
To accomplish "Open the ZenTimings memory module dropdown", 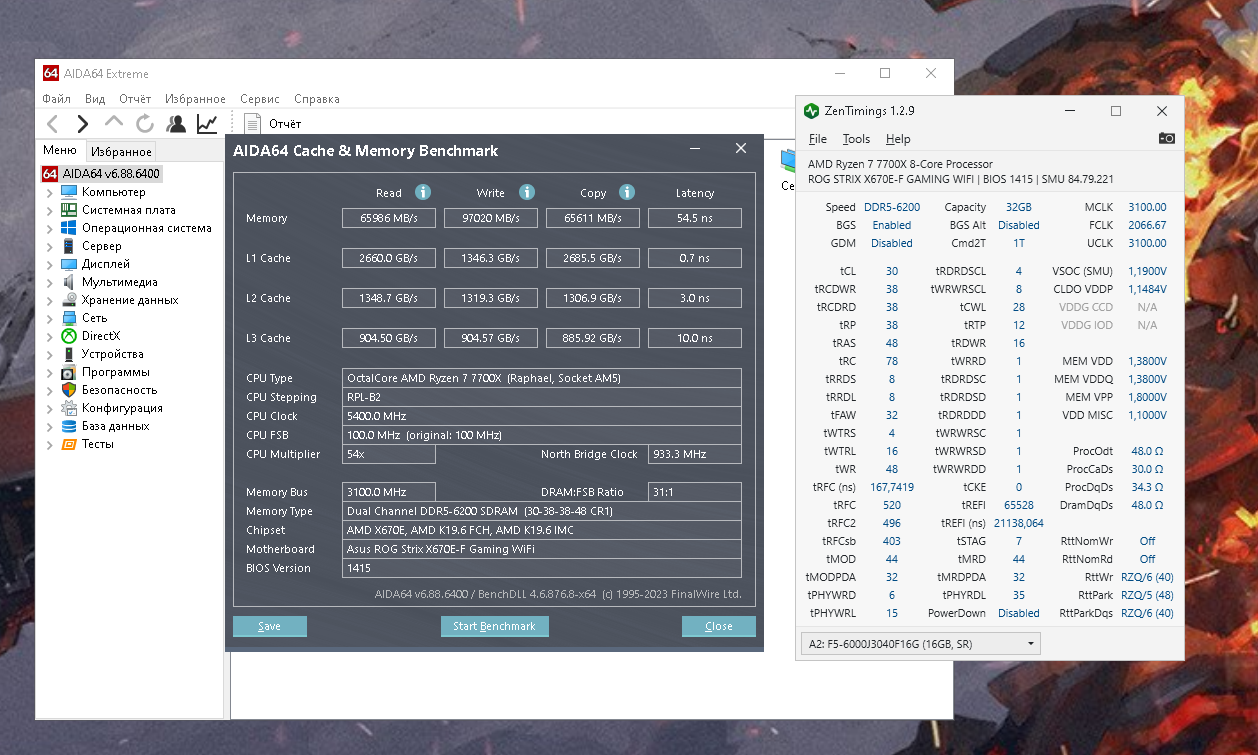I will (x=920, y=644).
